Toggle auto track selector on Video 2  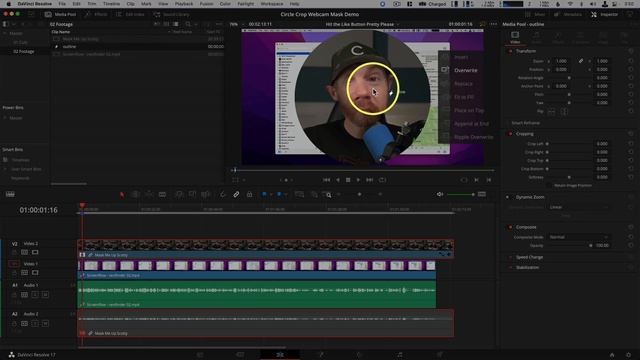[x=24, y=252]
